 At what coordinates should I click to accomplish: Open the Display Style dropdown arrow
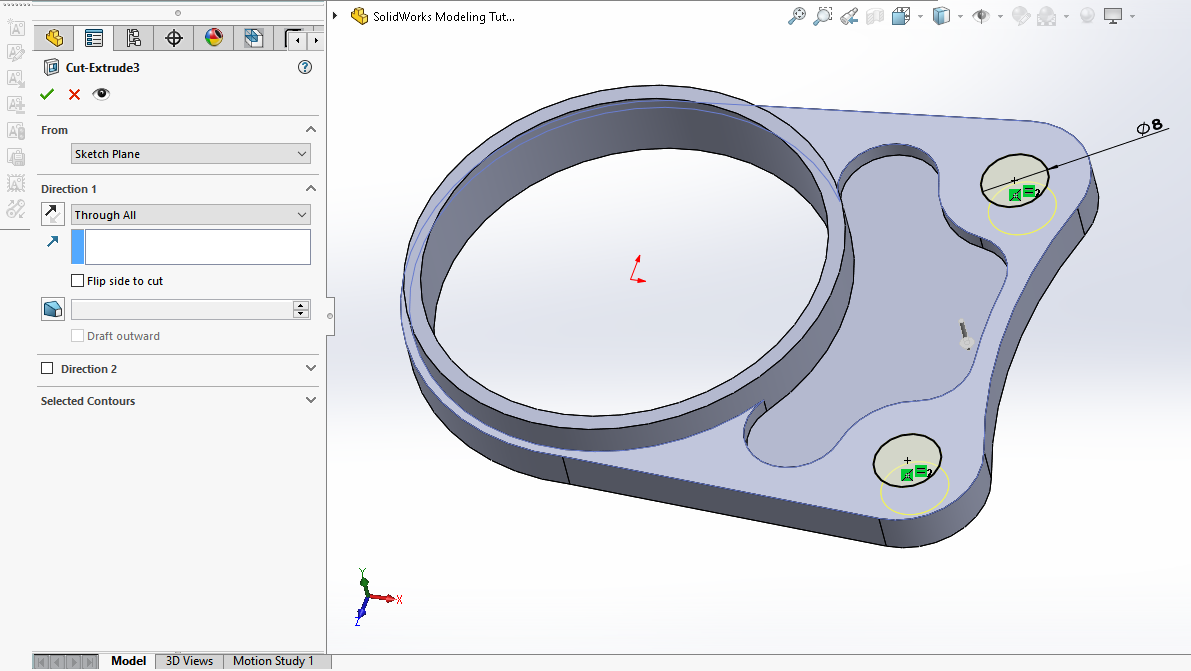tap(960, 16)
